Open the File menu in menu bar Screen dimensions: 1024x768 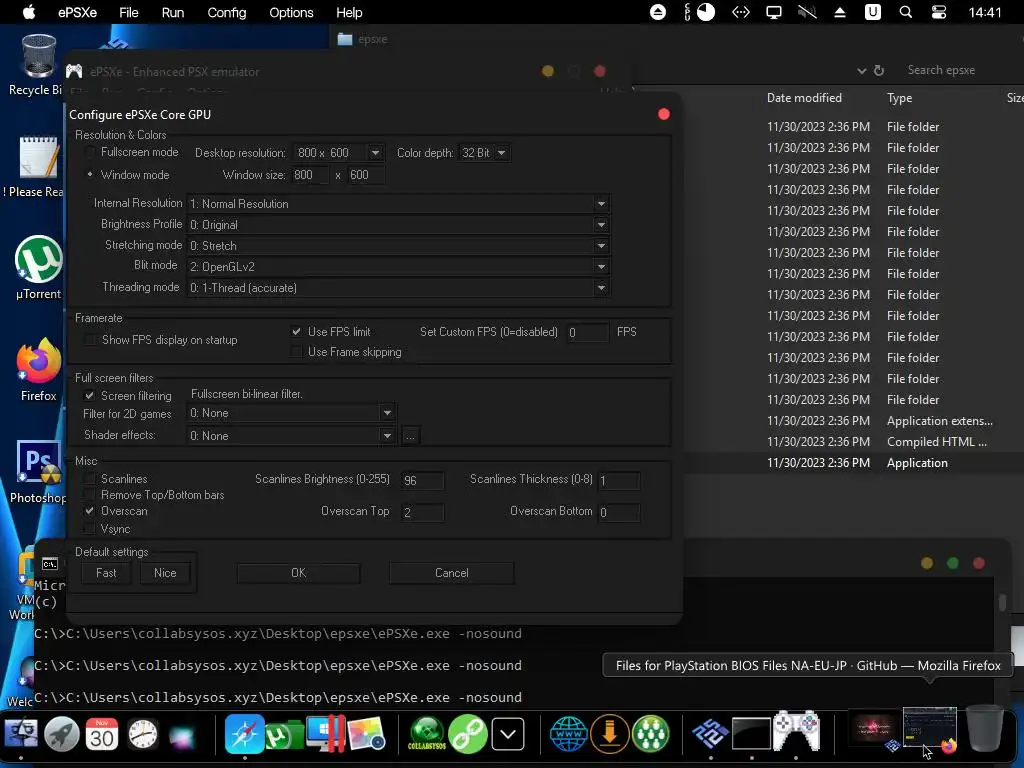click(129, 12)
